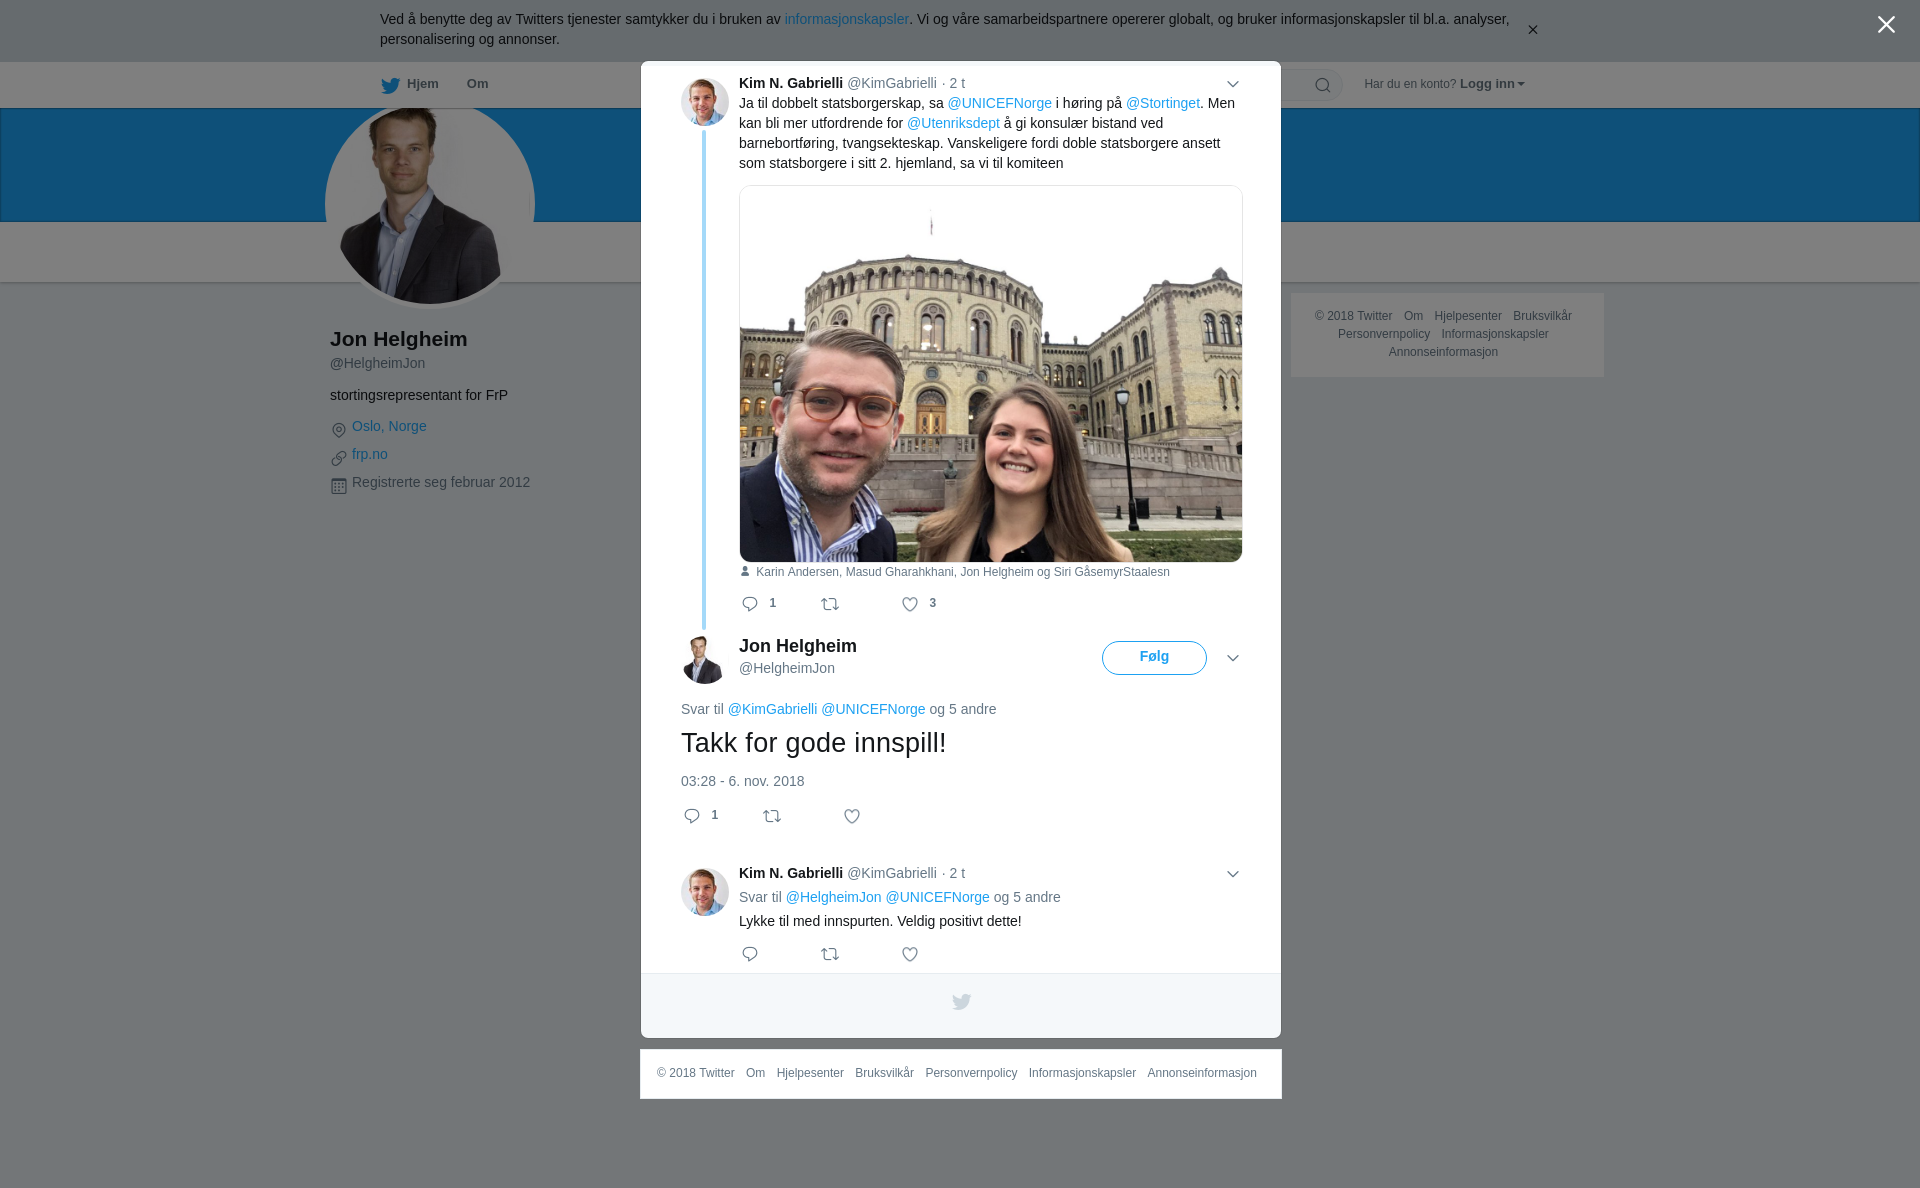Expand options menu on Kim's top tweet

click(x=1233, y=84)
